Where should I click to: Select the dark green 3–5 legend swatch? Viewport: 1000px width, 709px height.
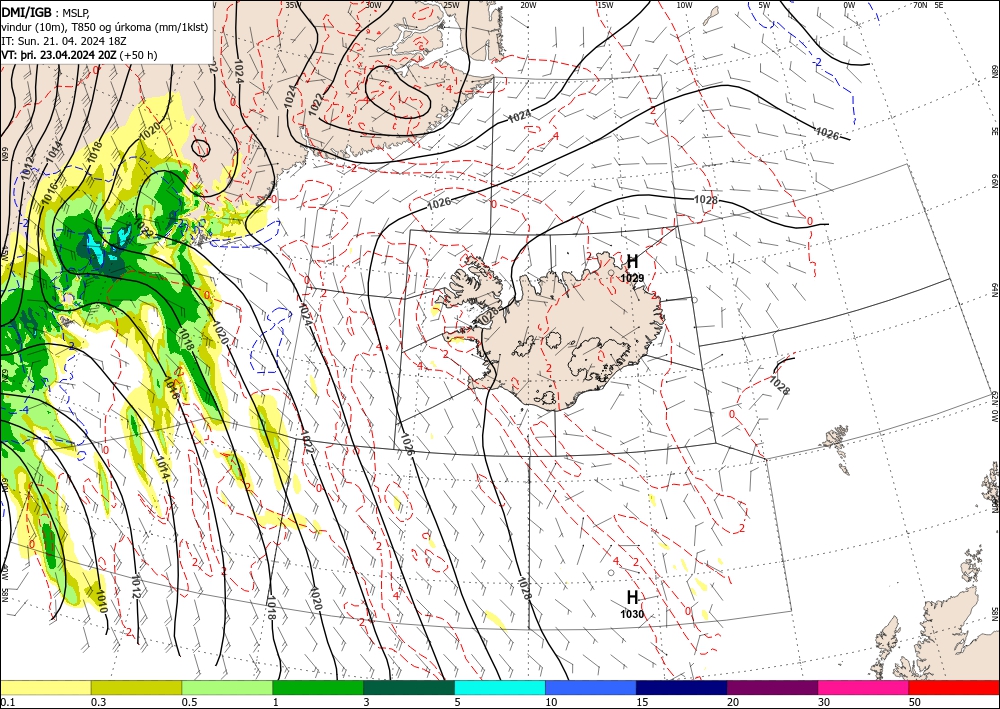[409, 687]
